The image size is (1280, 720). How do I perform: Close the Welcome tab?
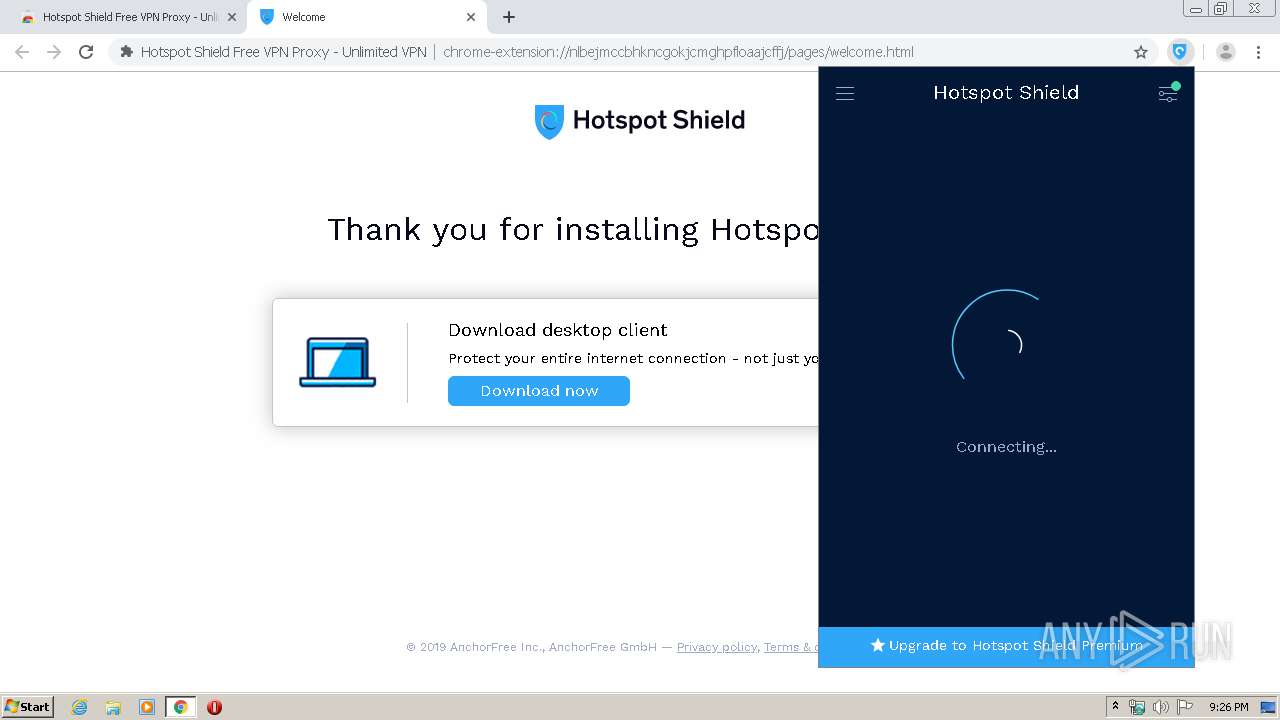(471, 17)
